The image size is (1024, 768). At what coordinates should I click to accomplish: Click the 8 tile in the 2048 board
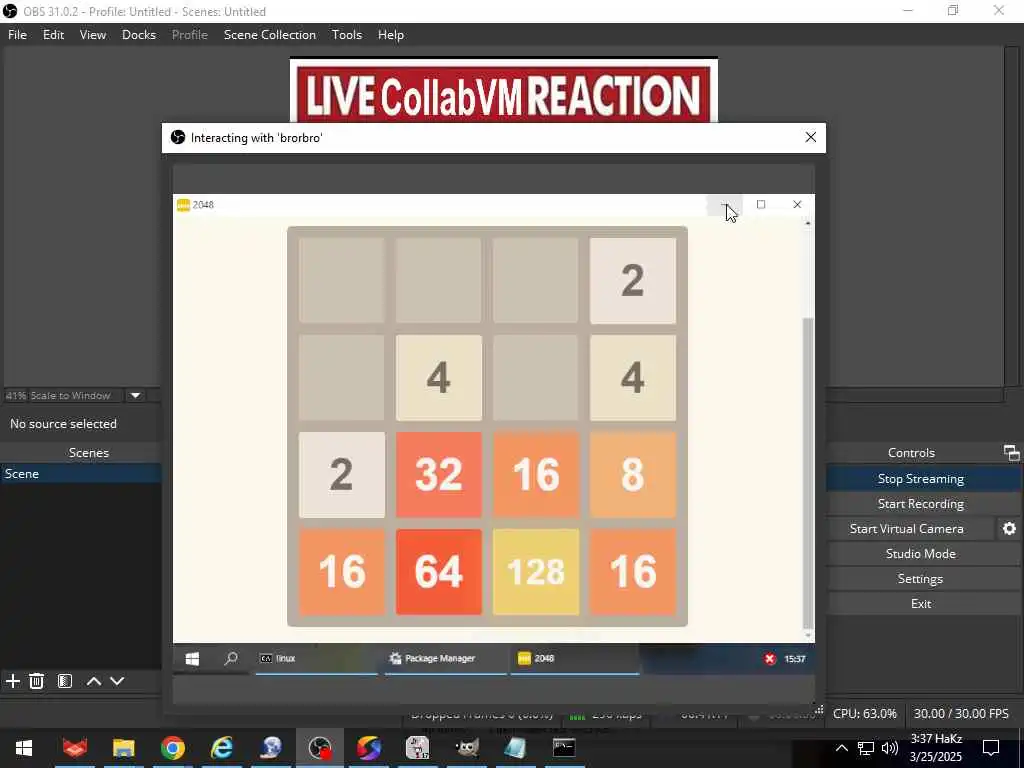(x=633, y=474)
